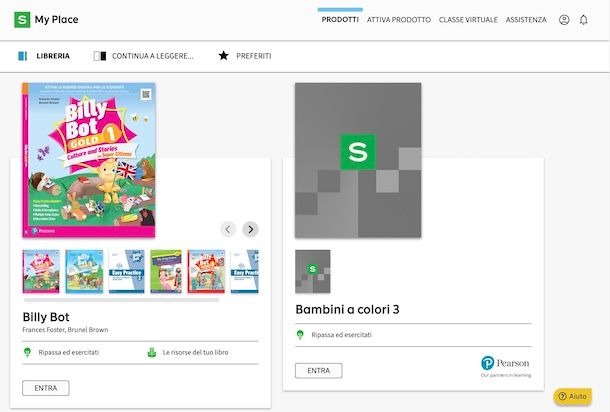Click the green S My Place logo

tap(22, 19)
